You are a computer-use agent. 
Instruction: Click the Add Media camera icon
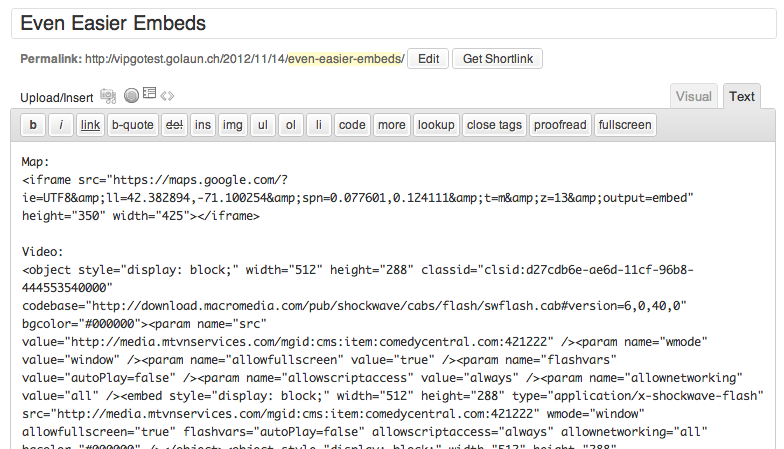108,96
